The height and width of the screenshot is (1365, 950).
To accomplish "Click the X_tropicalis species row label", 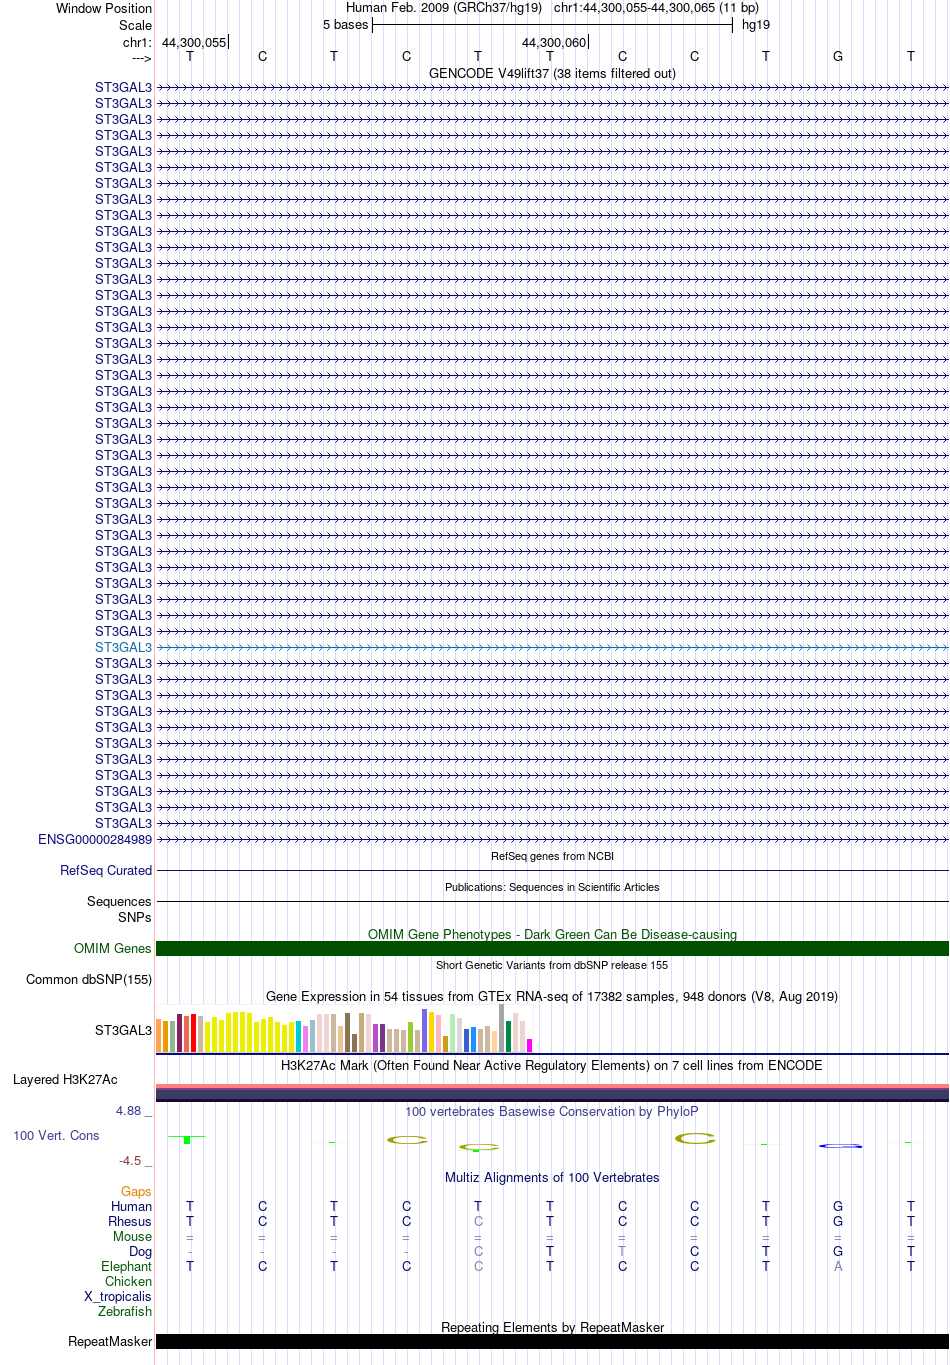I will (118, 1296).
